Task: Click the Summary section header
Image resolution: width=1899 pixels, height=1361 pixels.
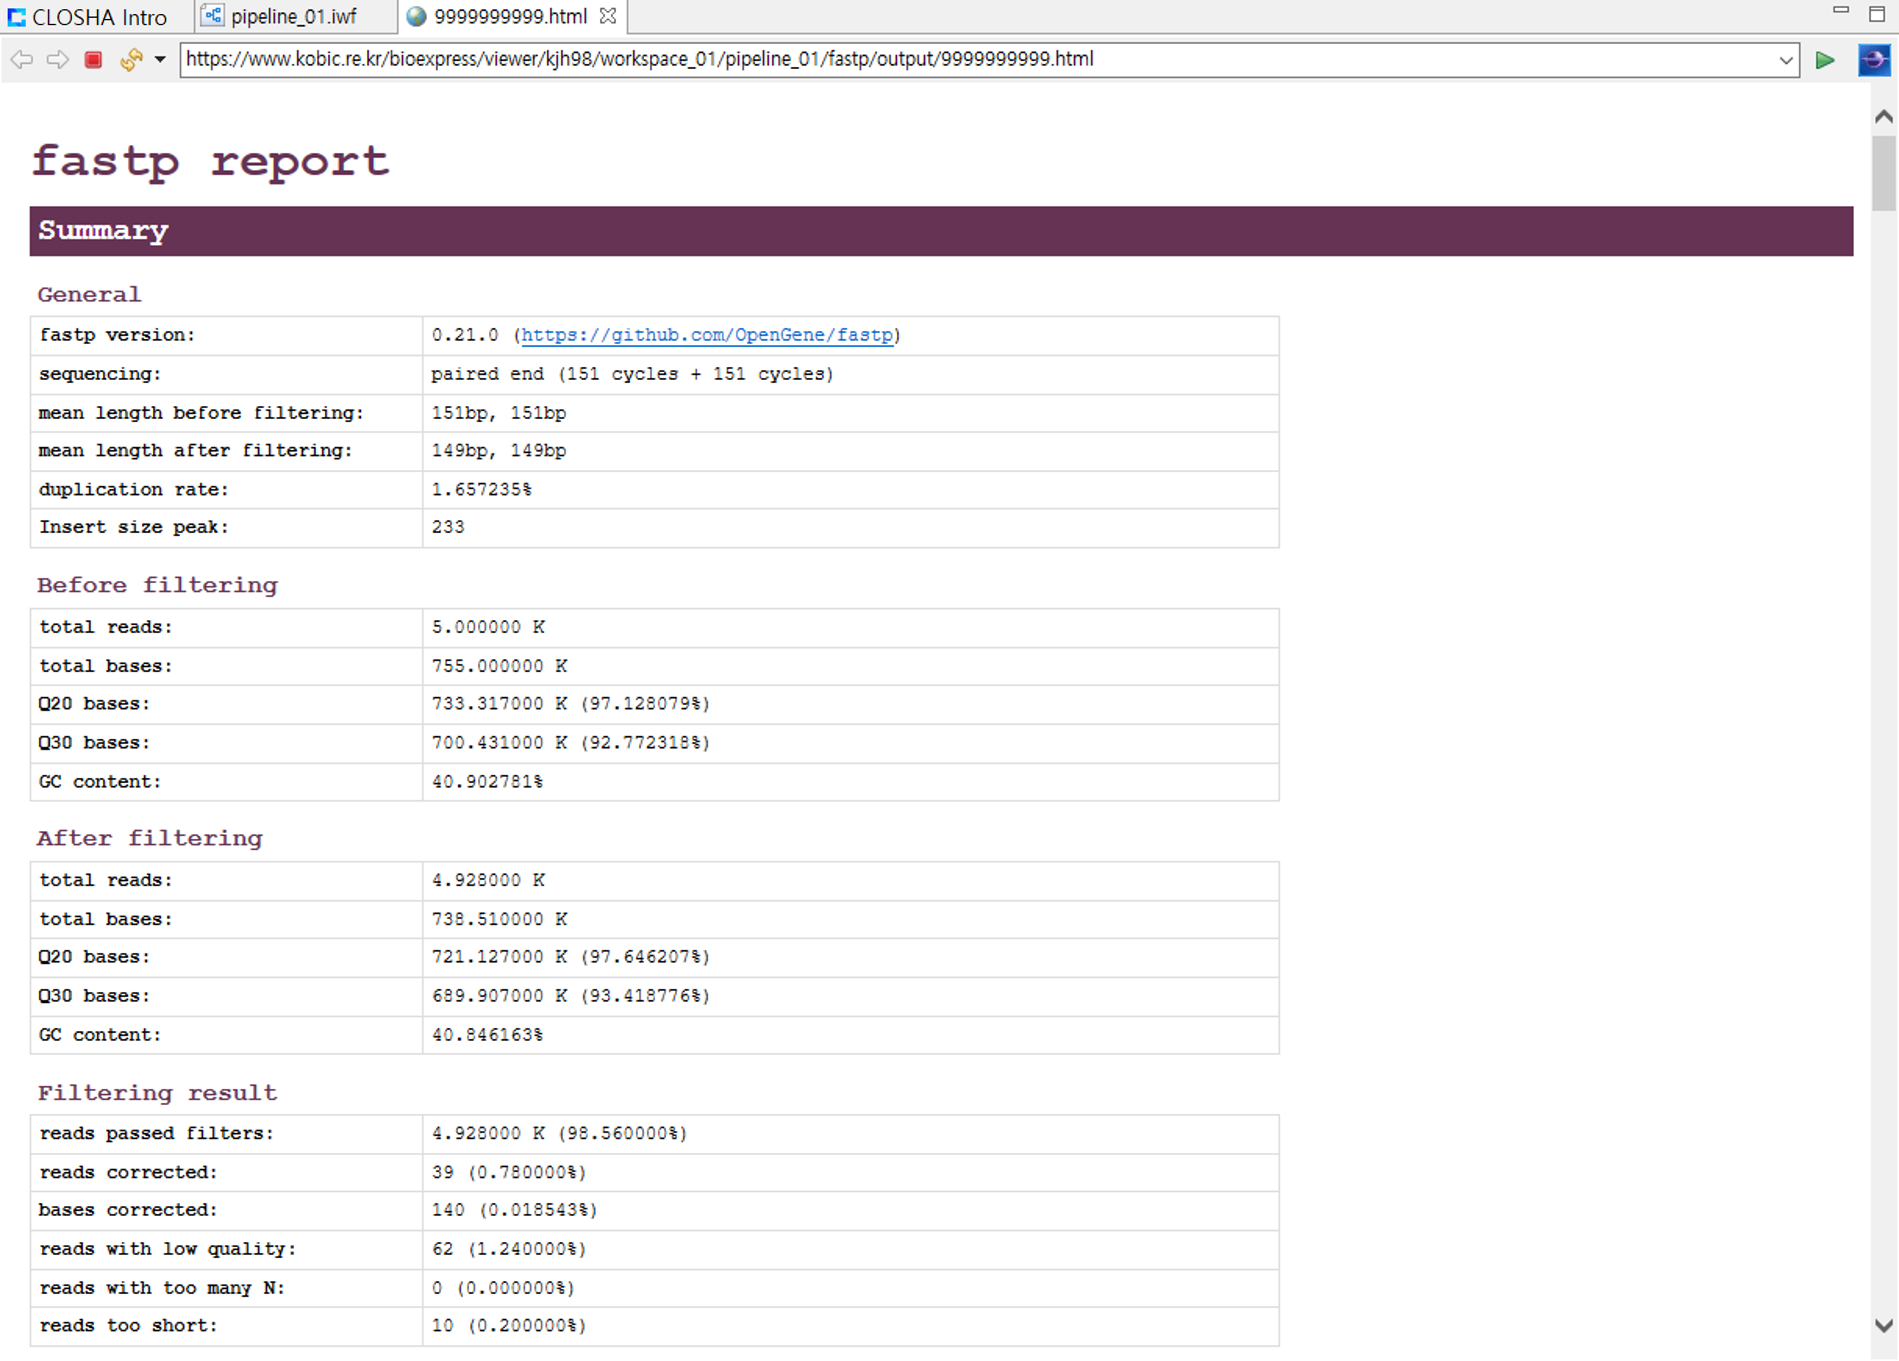Action: pos(941,231)
